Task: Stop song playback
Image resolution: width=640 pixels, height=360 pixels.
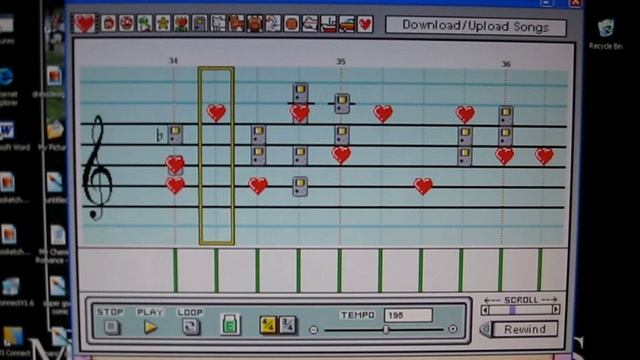Action: point(111,327)
